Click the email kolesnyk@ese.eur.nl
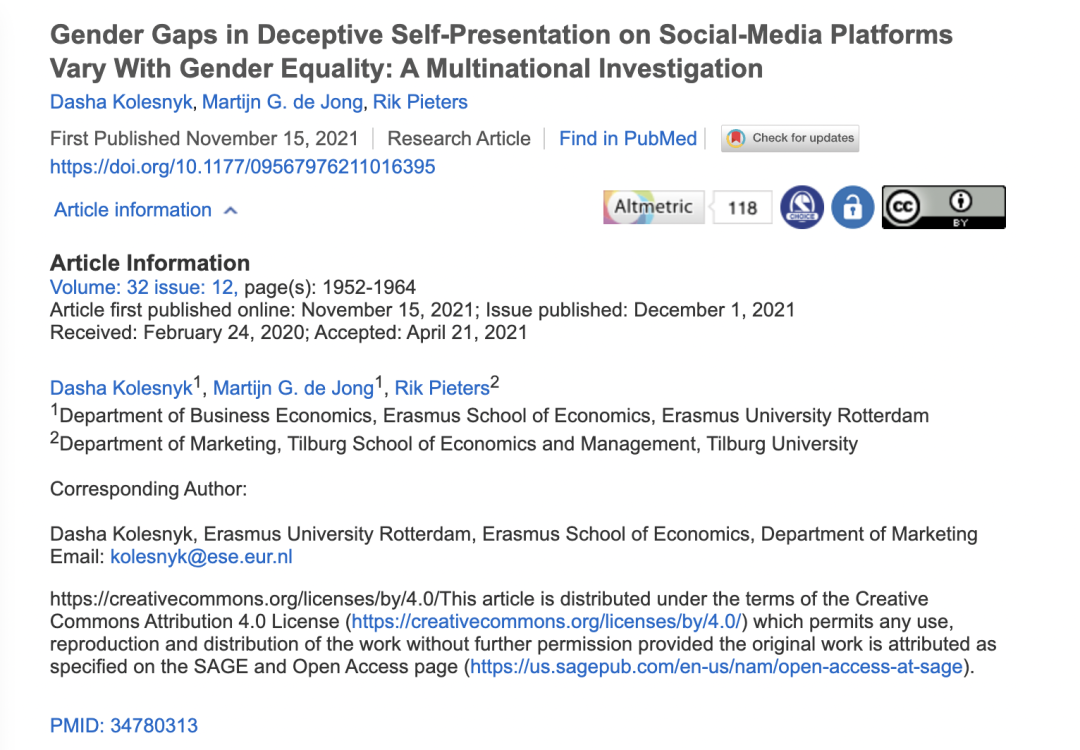 [201, 556]
